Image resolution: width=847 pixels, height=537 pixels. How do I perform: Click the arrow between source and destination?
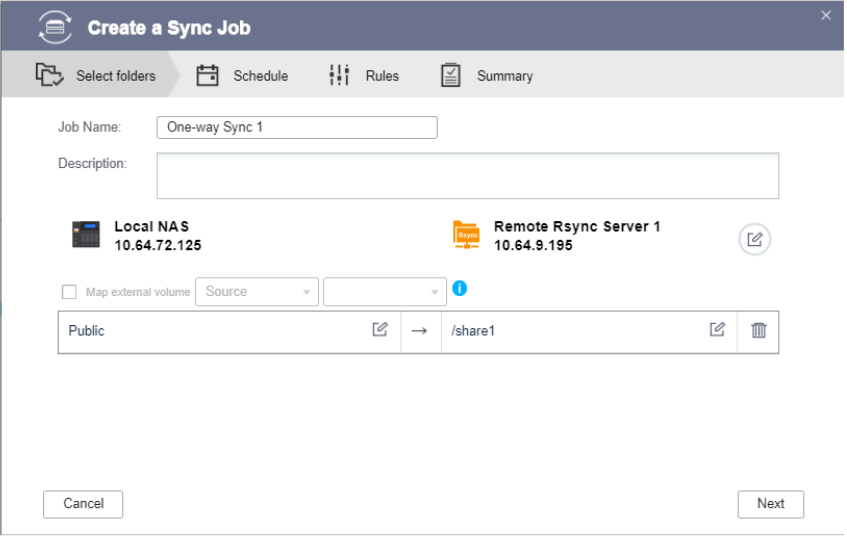(420, 331)
